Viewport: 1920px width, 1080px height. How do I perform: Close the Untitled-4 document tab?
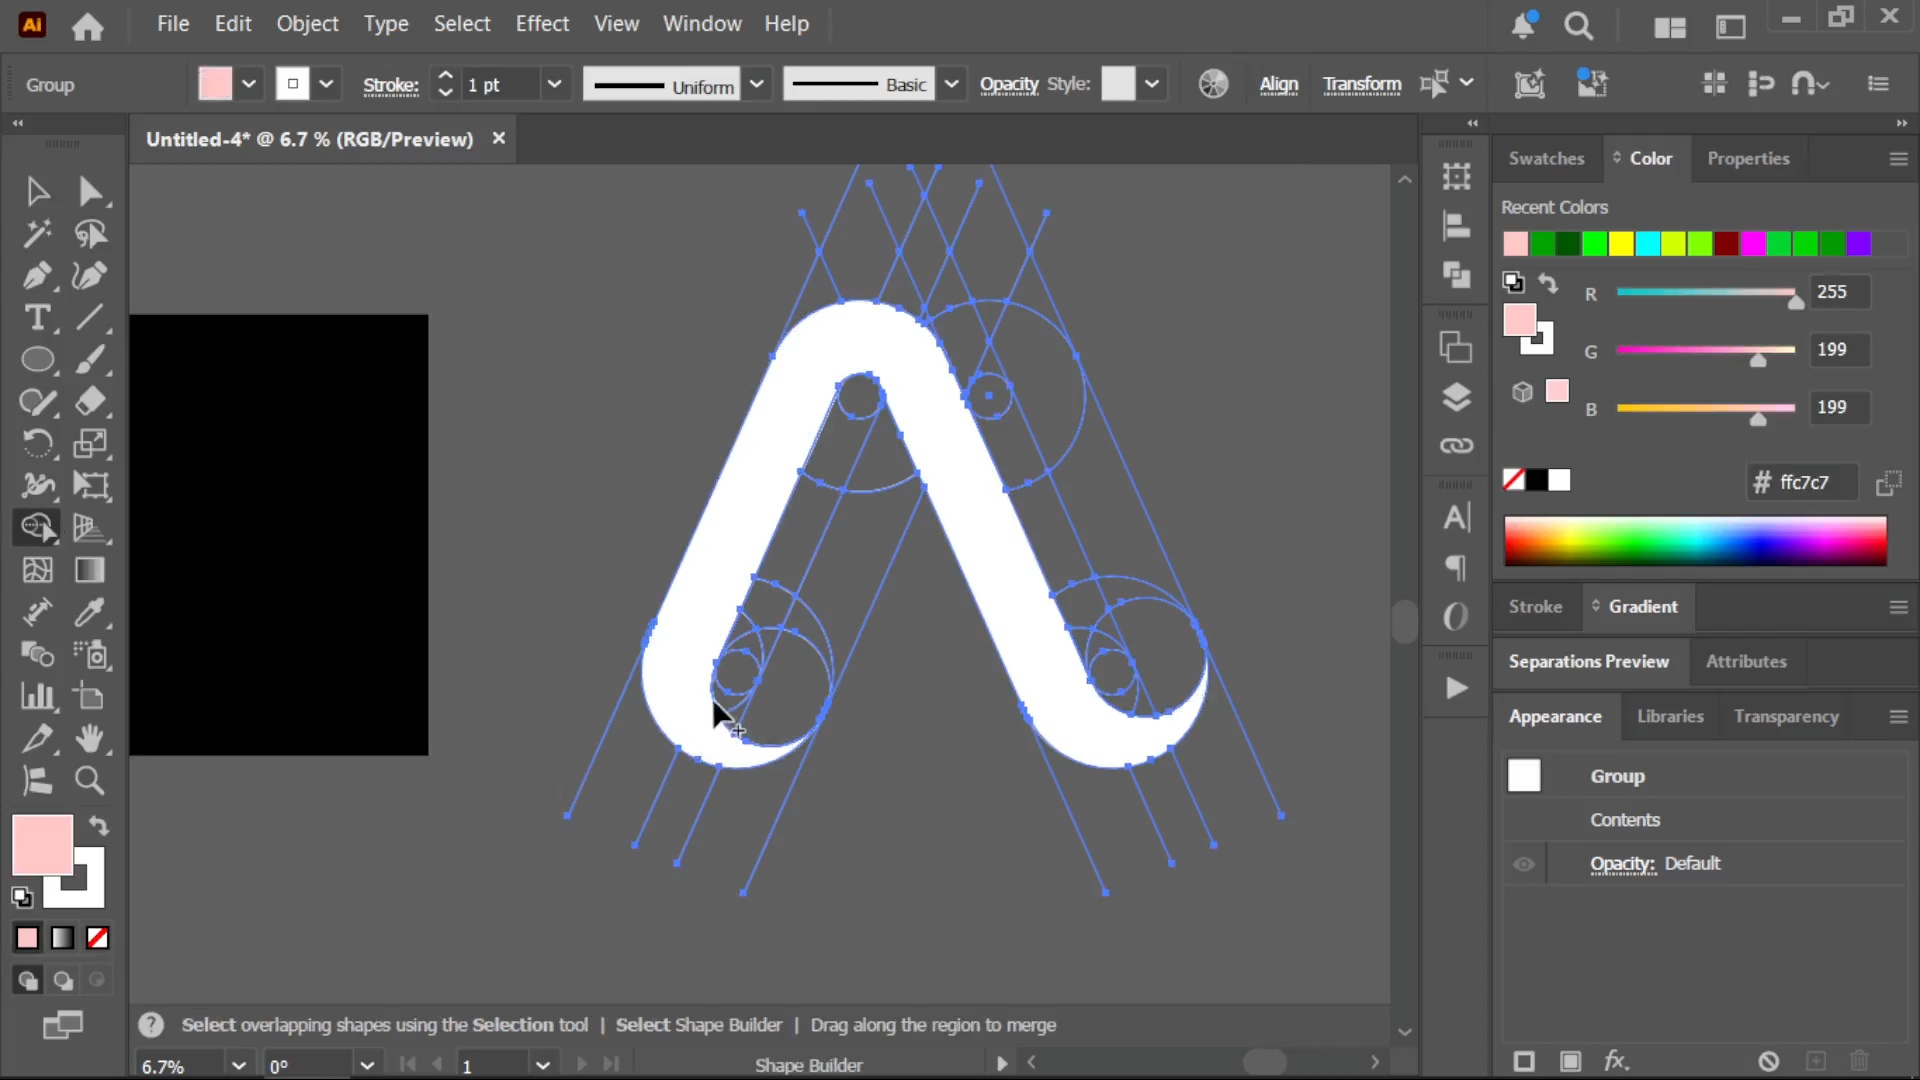pyautogui.click(x=498, y=138)
